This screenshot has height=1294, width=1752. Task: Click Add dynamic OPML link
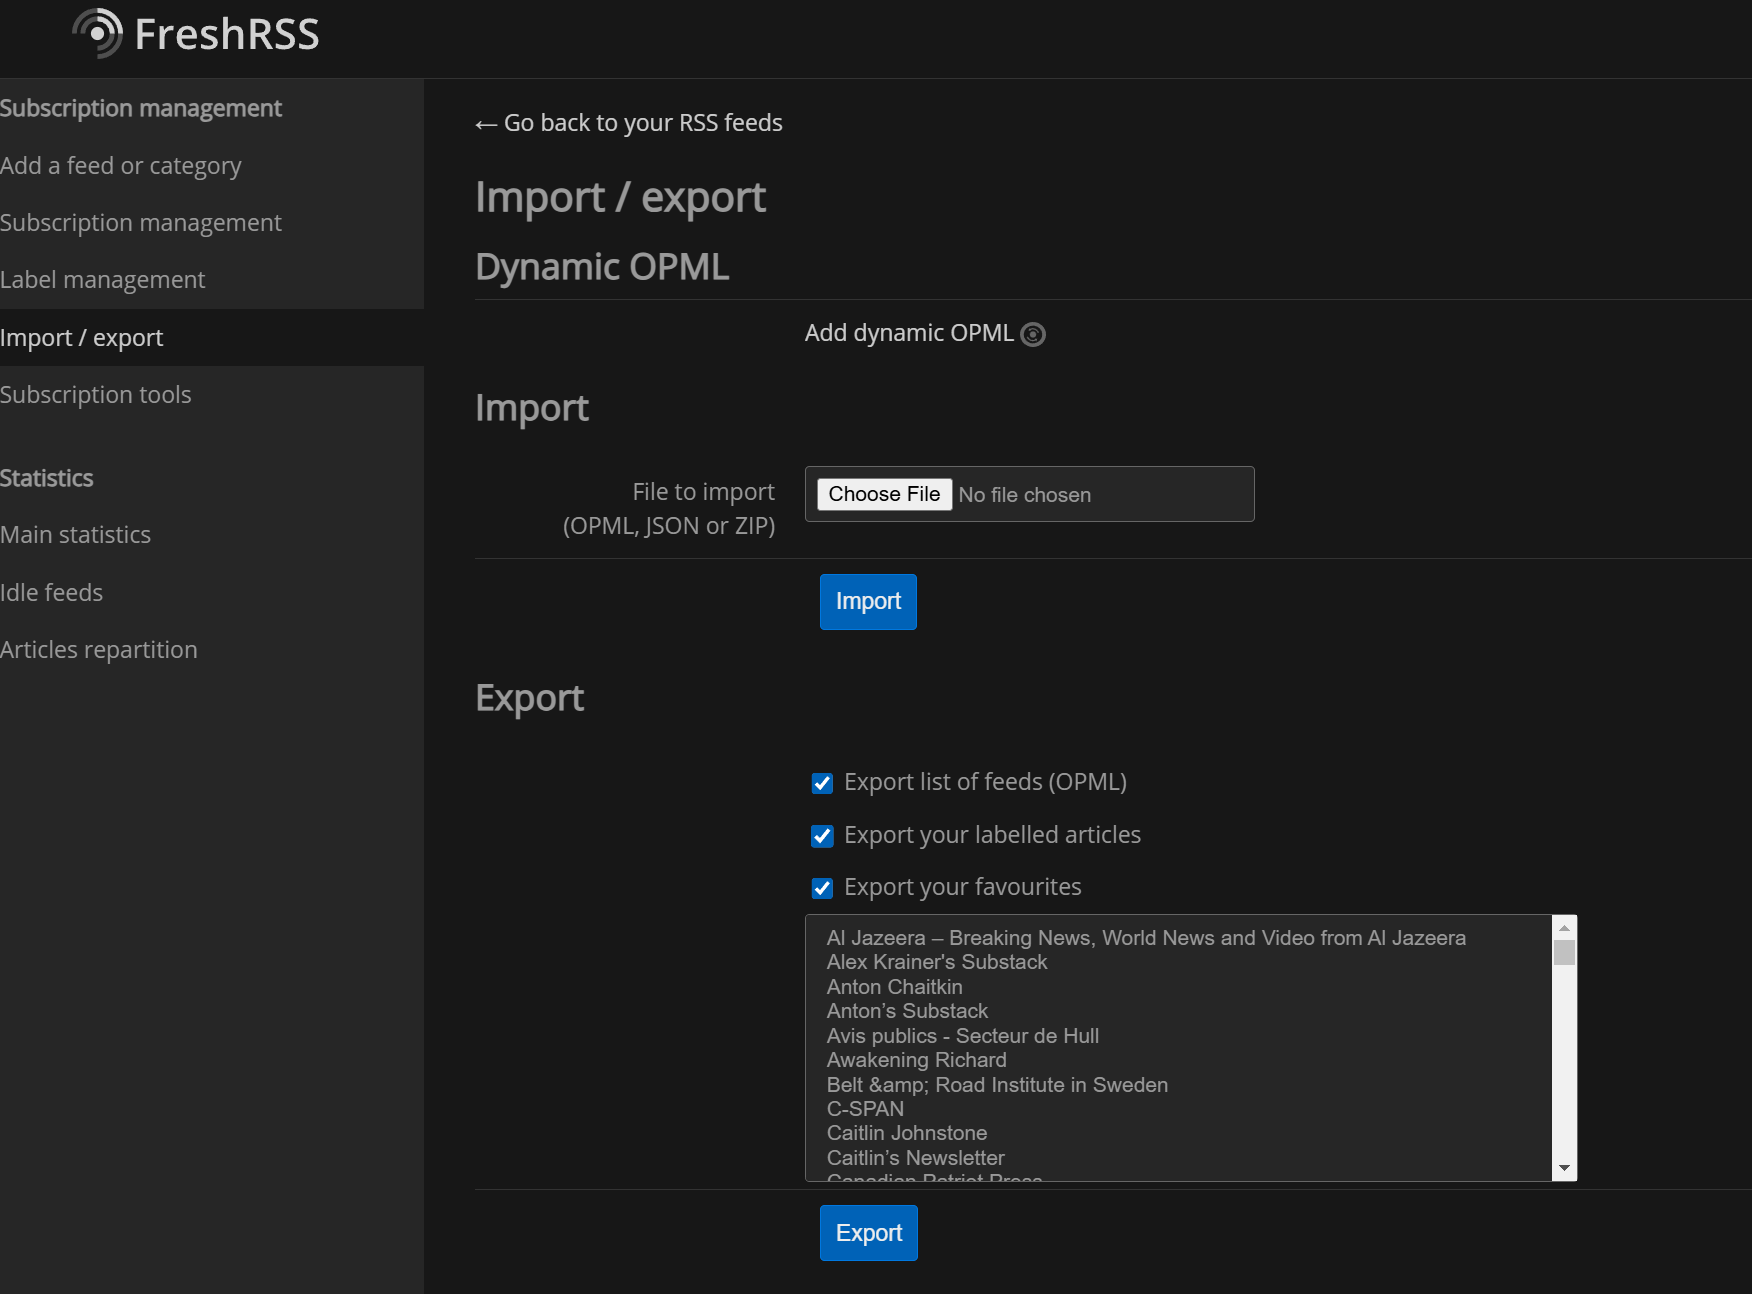(909, 333)
